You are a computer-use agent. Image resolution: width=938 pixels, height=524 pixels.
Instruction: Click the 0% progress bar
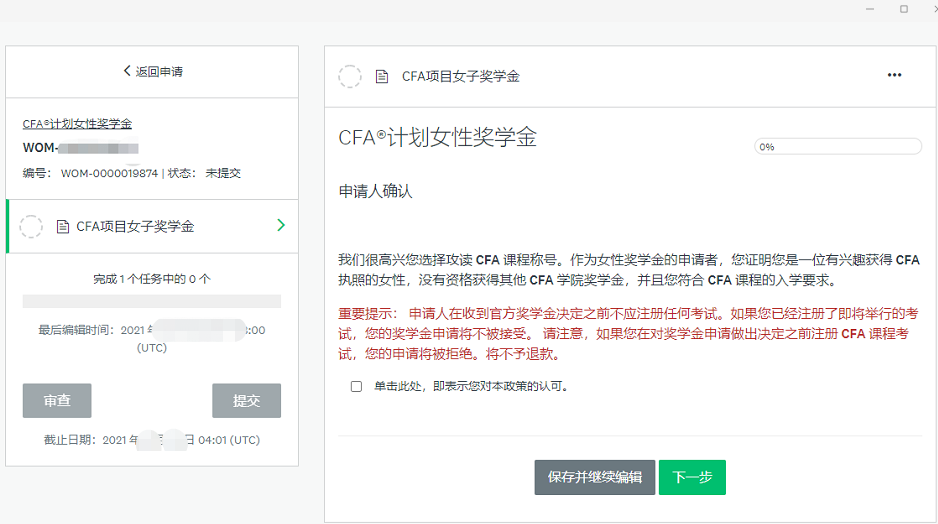click(838, 147)
